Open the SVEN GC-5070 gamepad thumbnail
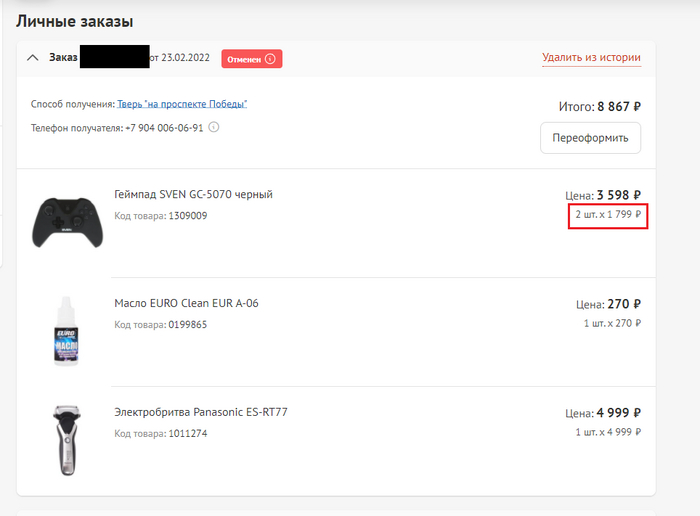Screen dimensions: 700x516 click(66, 220)
